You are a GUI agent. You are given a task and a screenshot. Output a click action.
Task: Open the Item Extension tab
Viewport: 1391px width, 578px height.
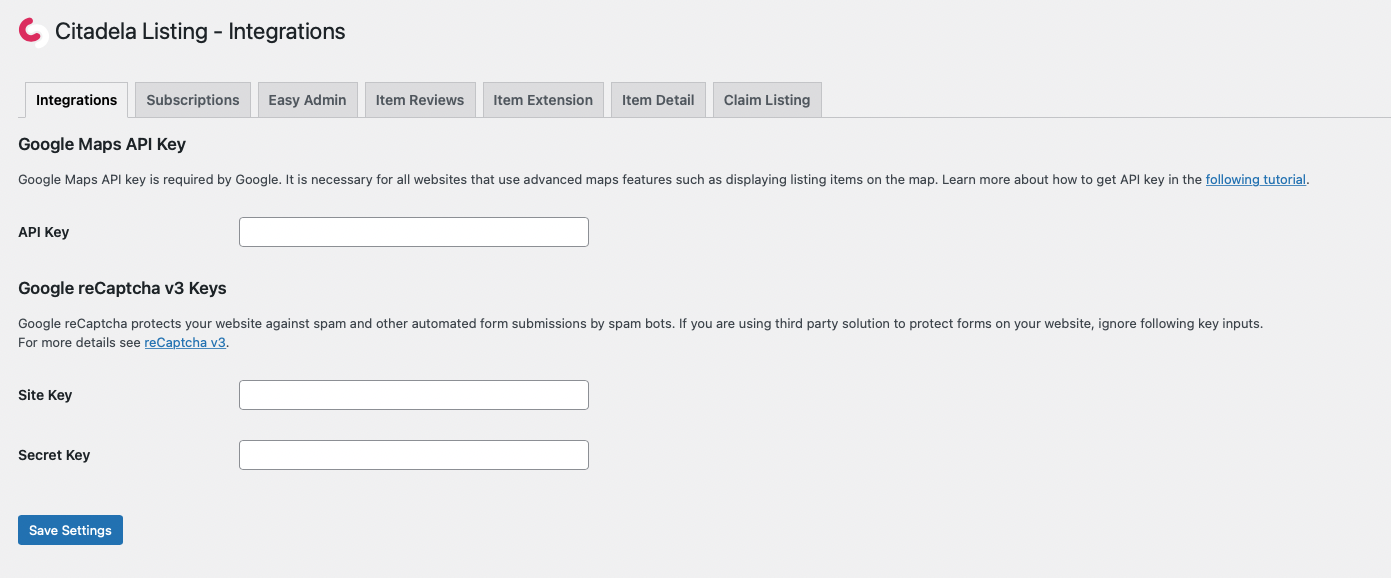tap(543, 100)
